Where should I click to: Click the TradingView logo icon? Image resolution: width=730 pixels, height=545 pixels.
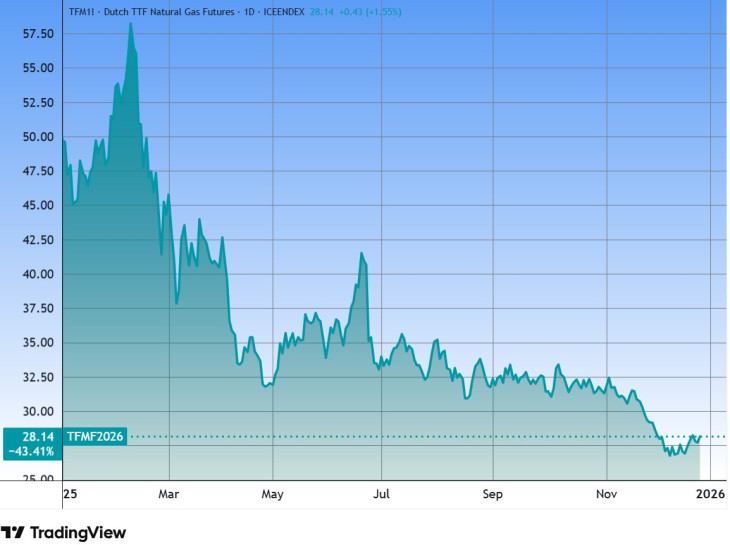[x=13, y=533]
